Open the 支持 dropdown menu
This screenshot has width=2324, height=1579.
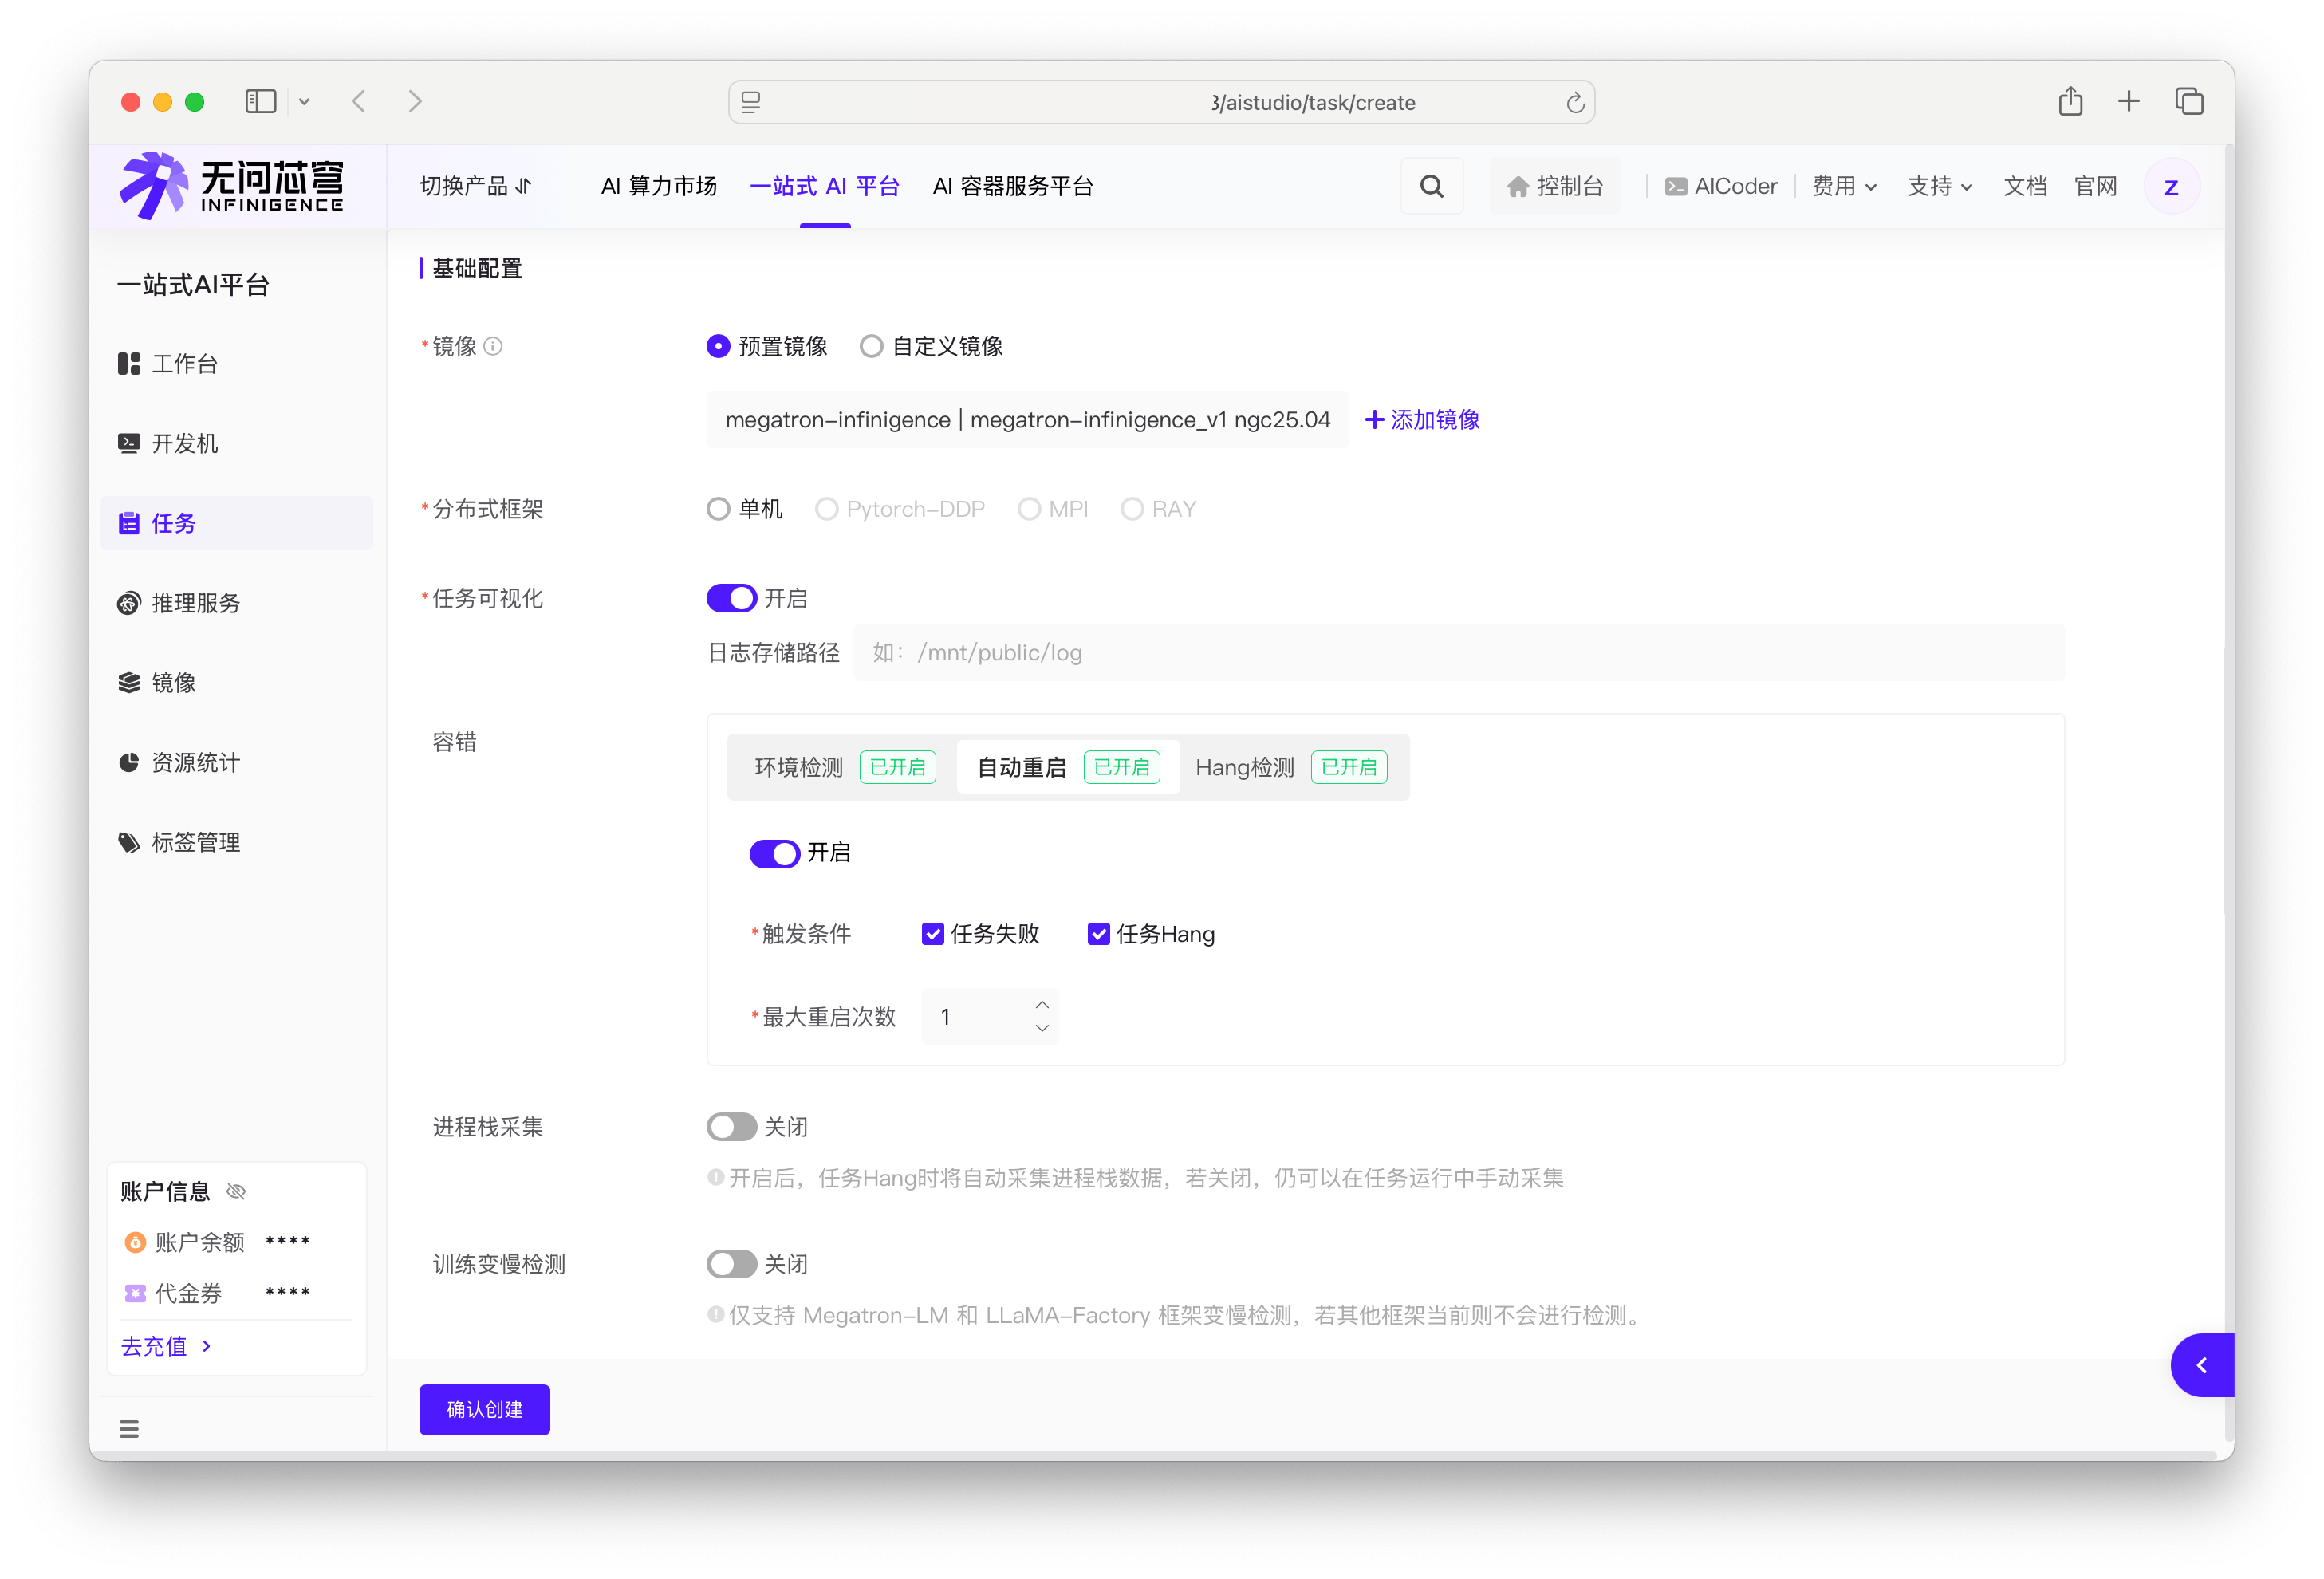click(x=1939, y=187)
